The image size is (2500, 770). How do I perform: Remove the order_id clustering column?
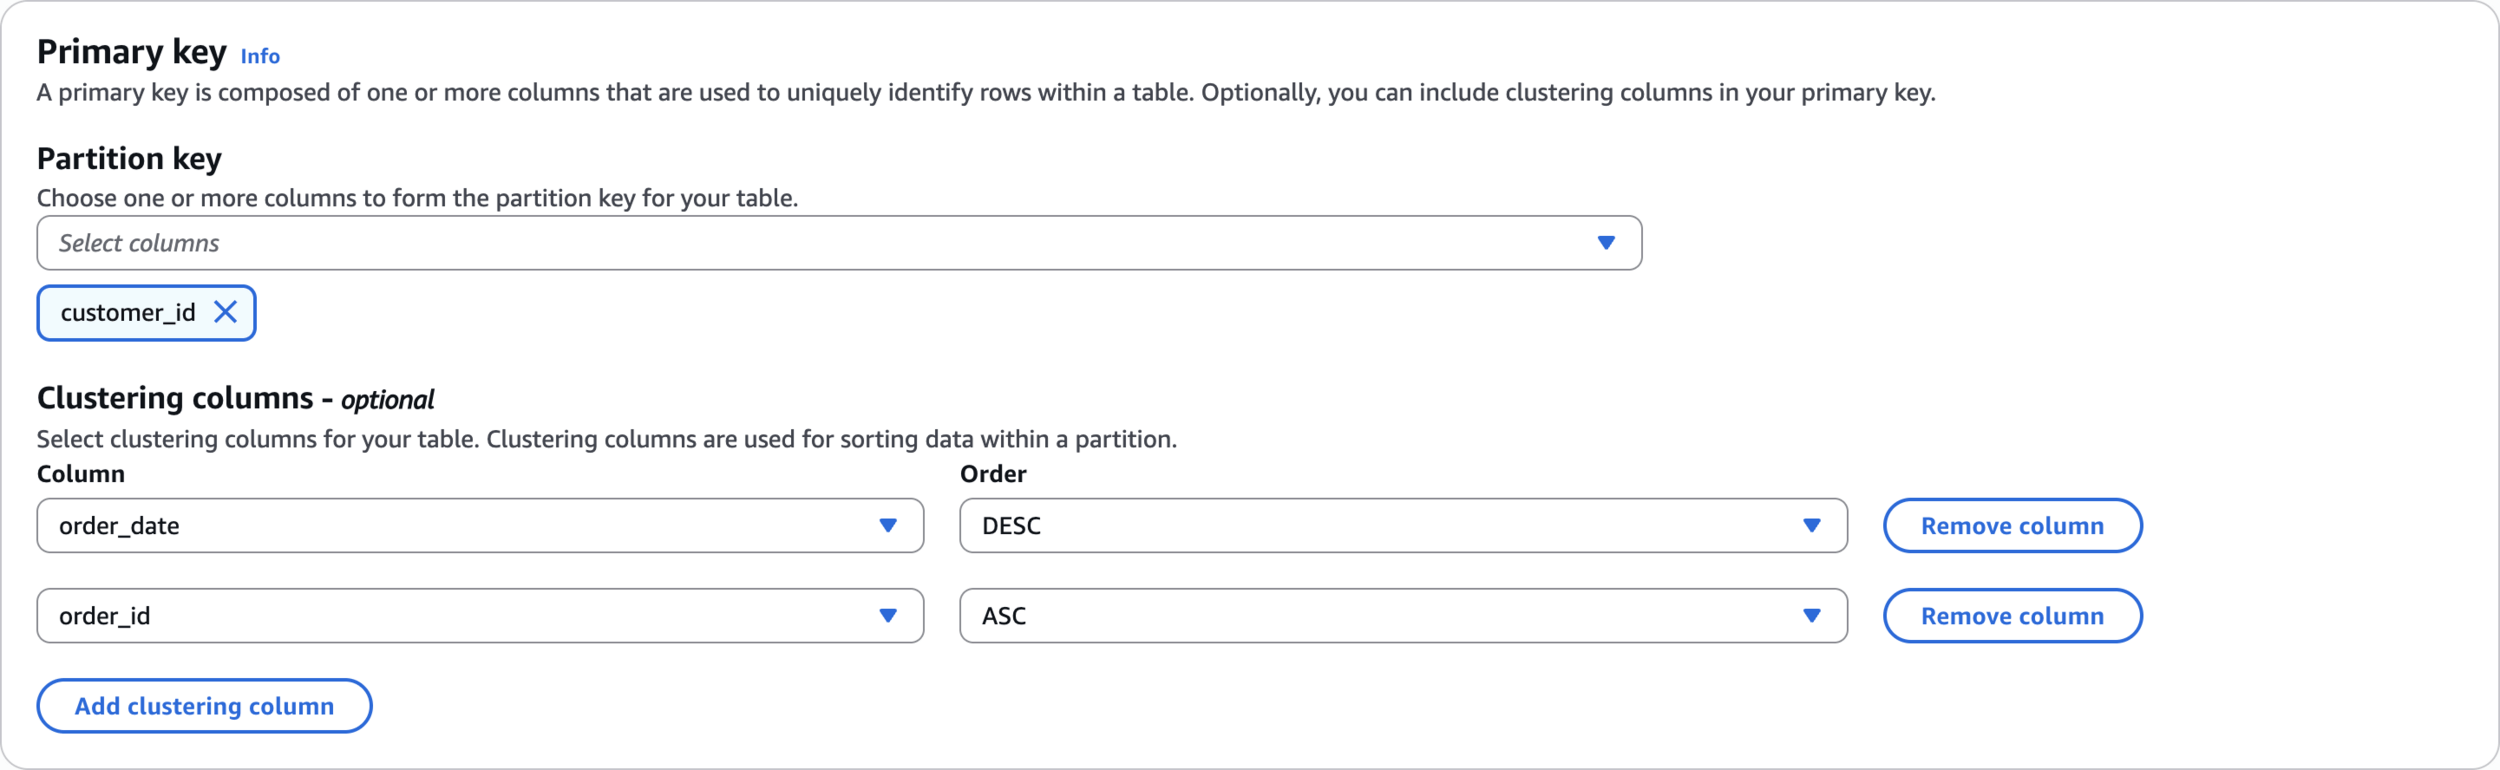click(x=2012, y=616)
